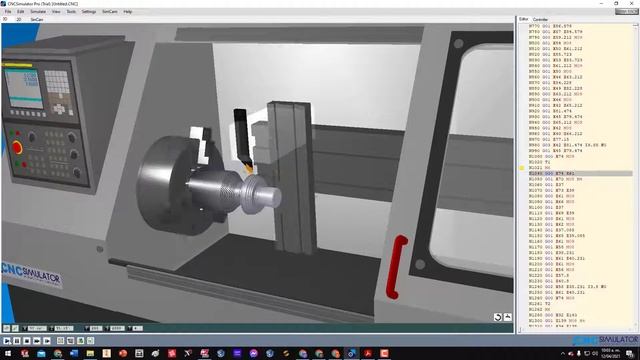This screenshot has width=640, height=360.
Task: Click the first small icon on the viewport status bar
Action: click(6, 328)
